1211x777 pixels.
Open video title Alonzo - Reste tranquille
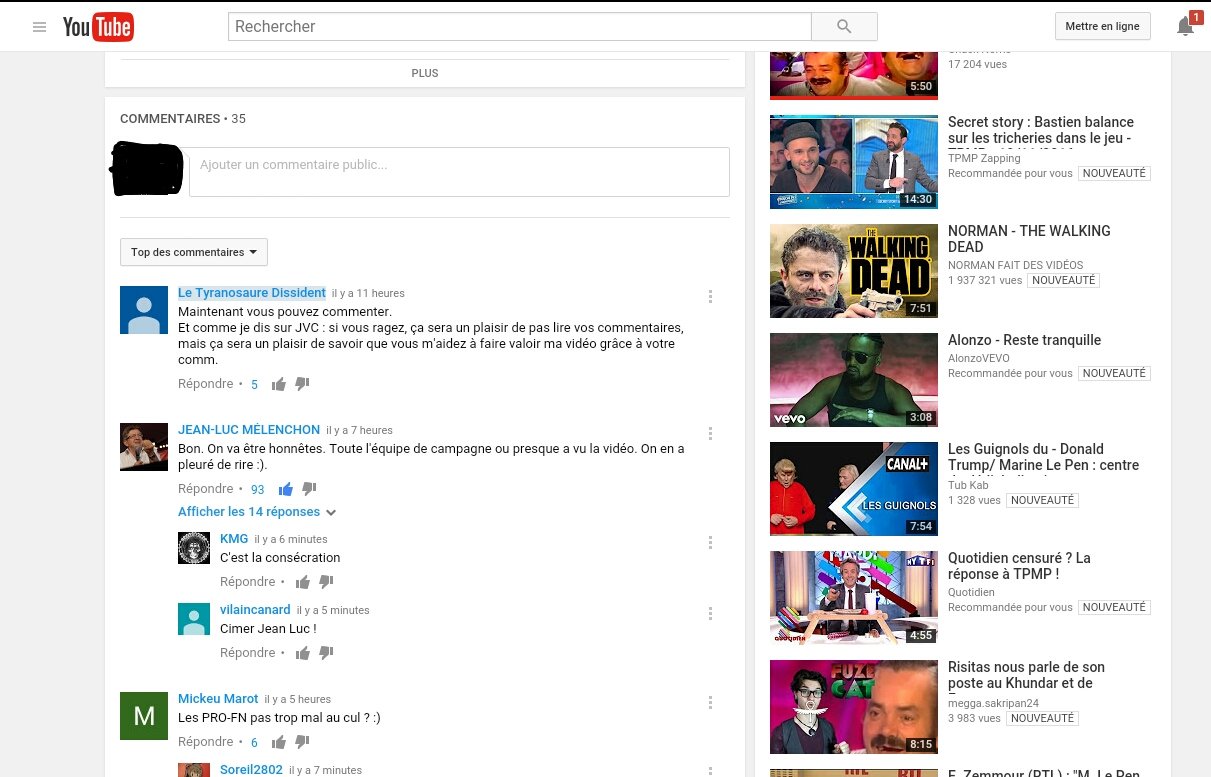1024,340
